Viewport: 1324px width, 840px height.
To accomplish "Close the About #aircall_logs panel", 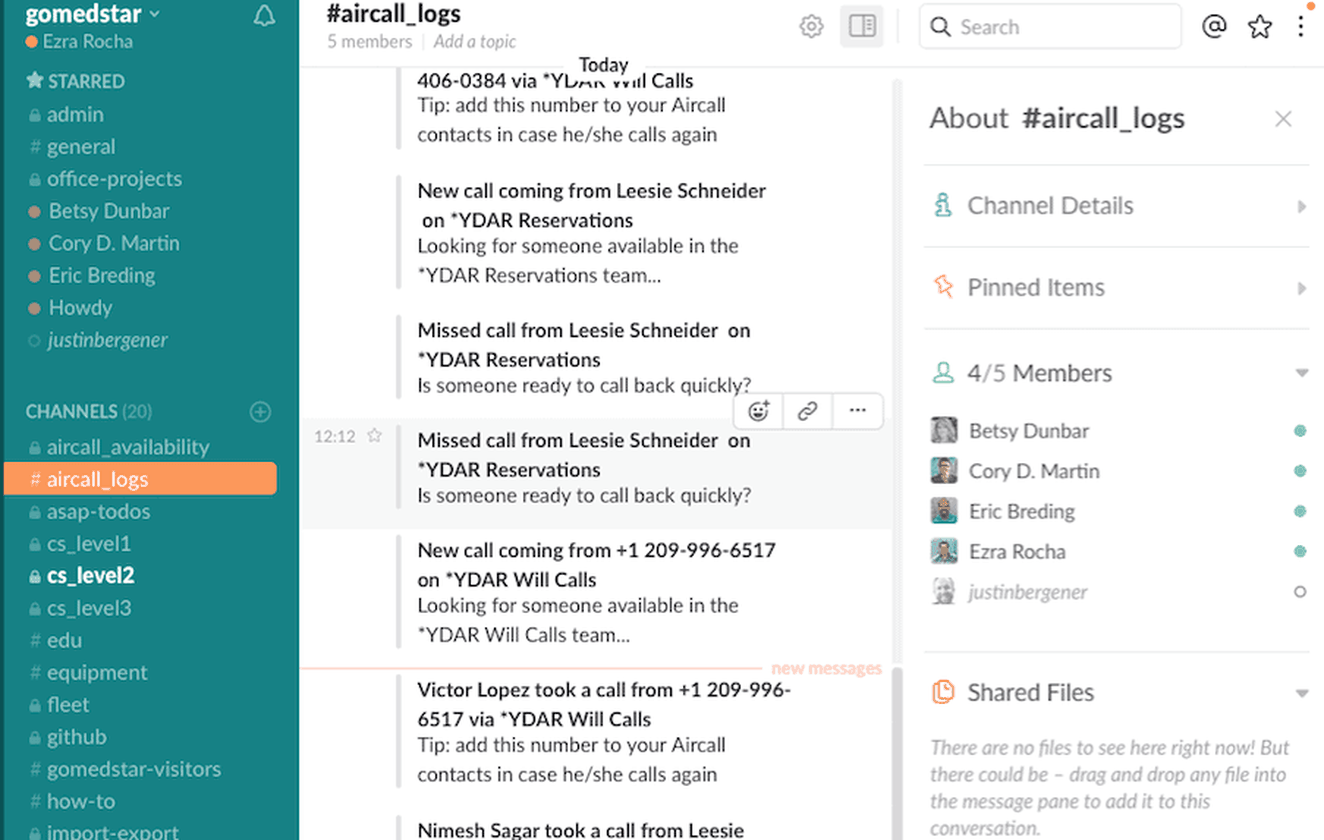I will [x=1283, y=119].
